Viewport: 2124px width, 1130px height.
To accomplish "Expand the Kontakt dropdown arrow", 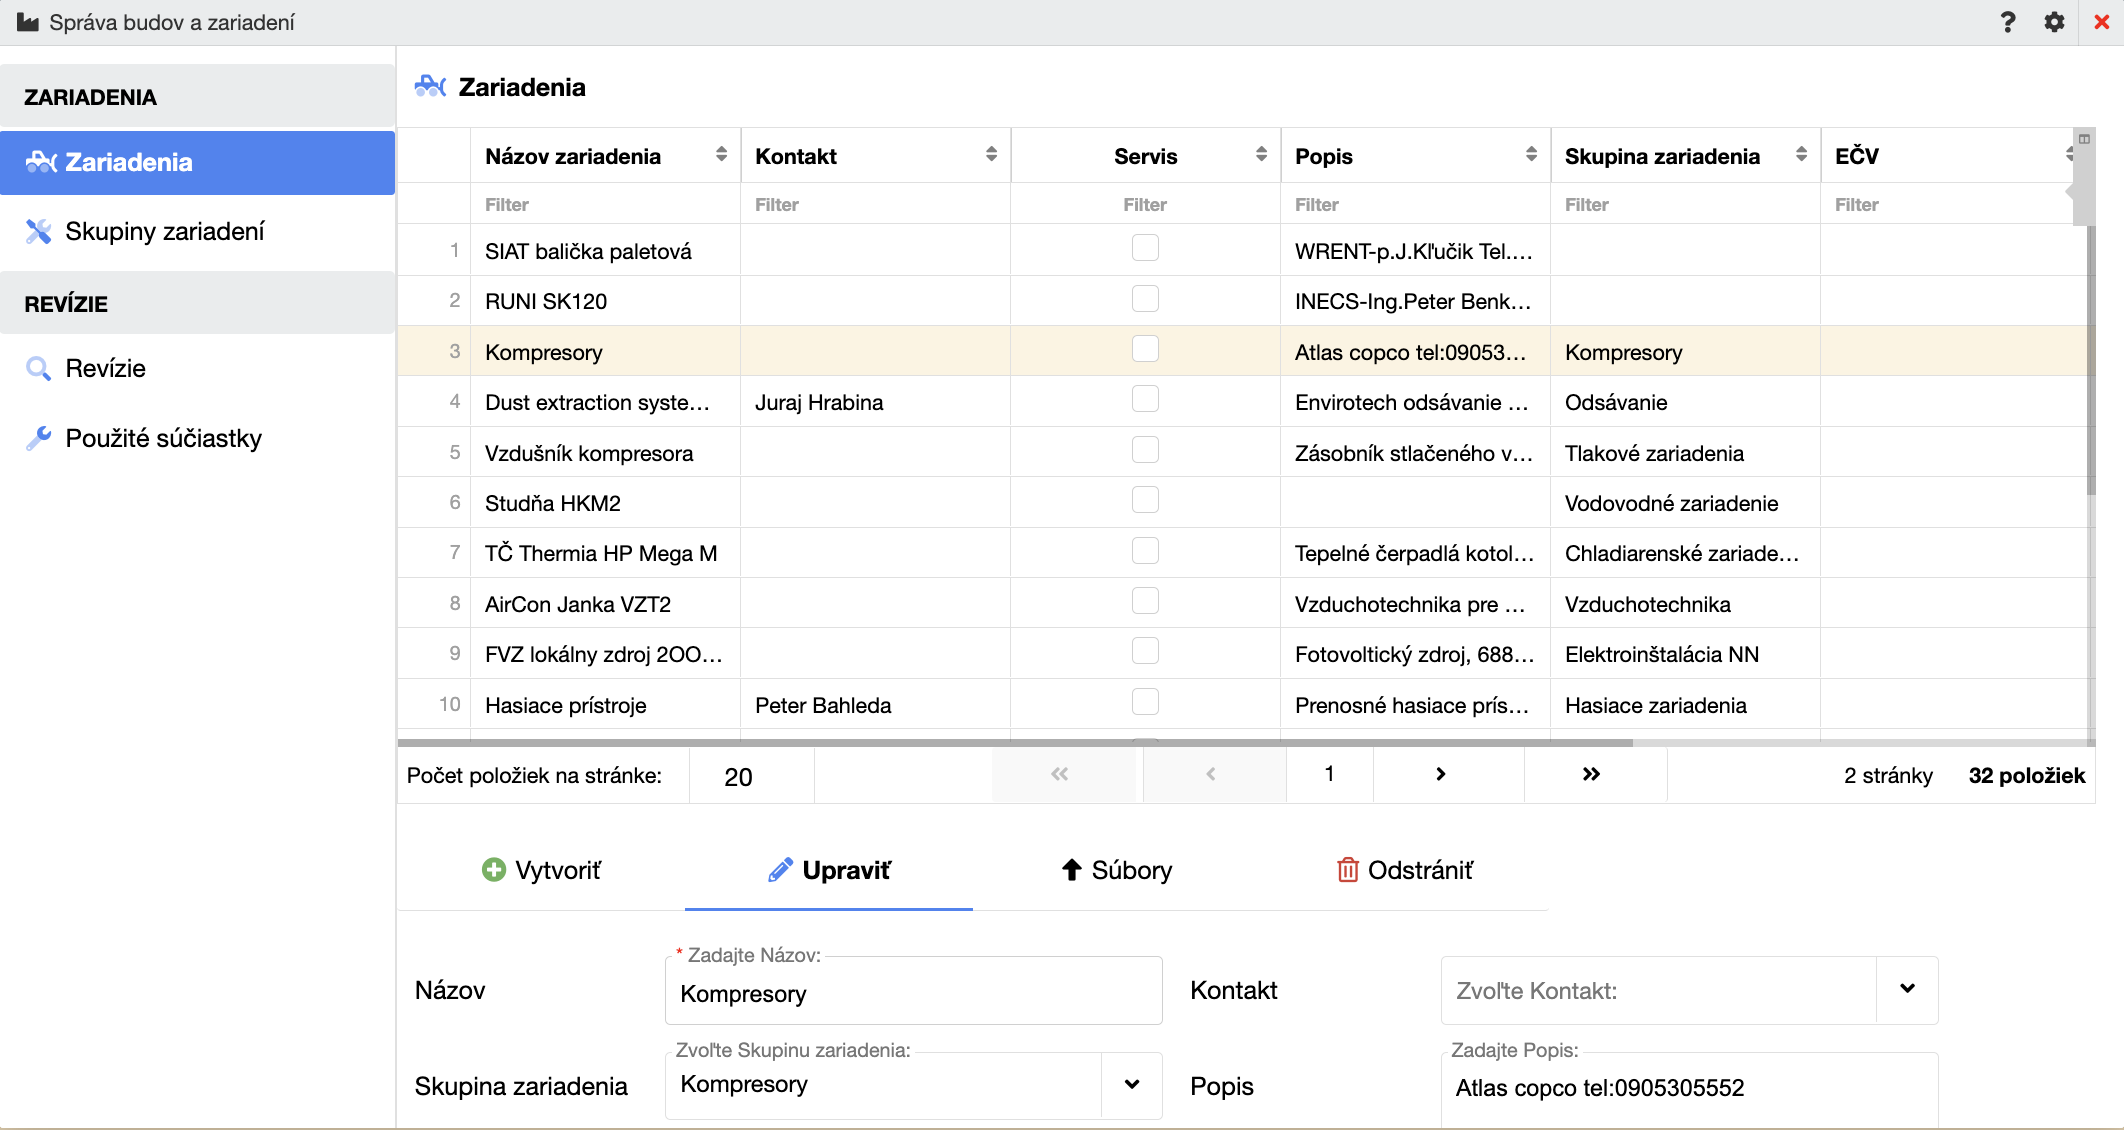I will [1907, 989].
